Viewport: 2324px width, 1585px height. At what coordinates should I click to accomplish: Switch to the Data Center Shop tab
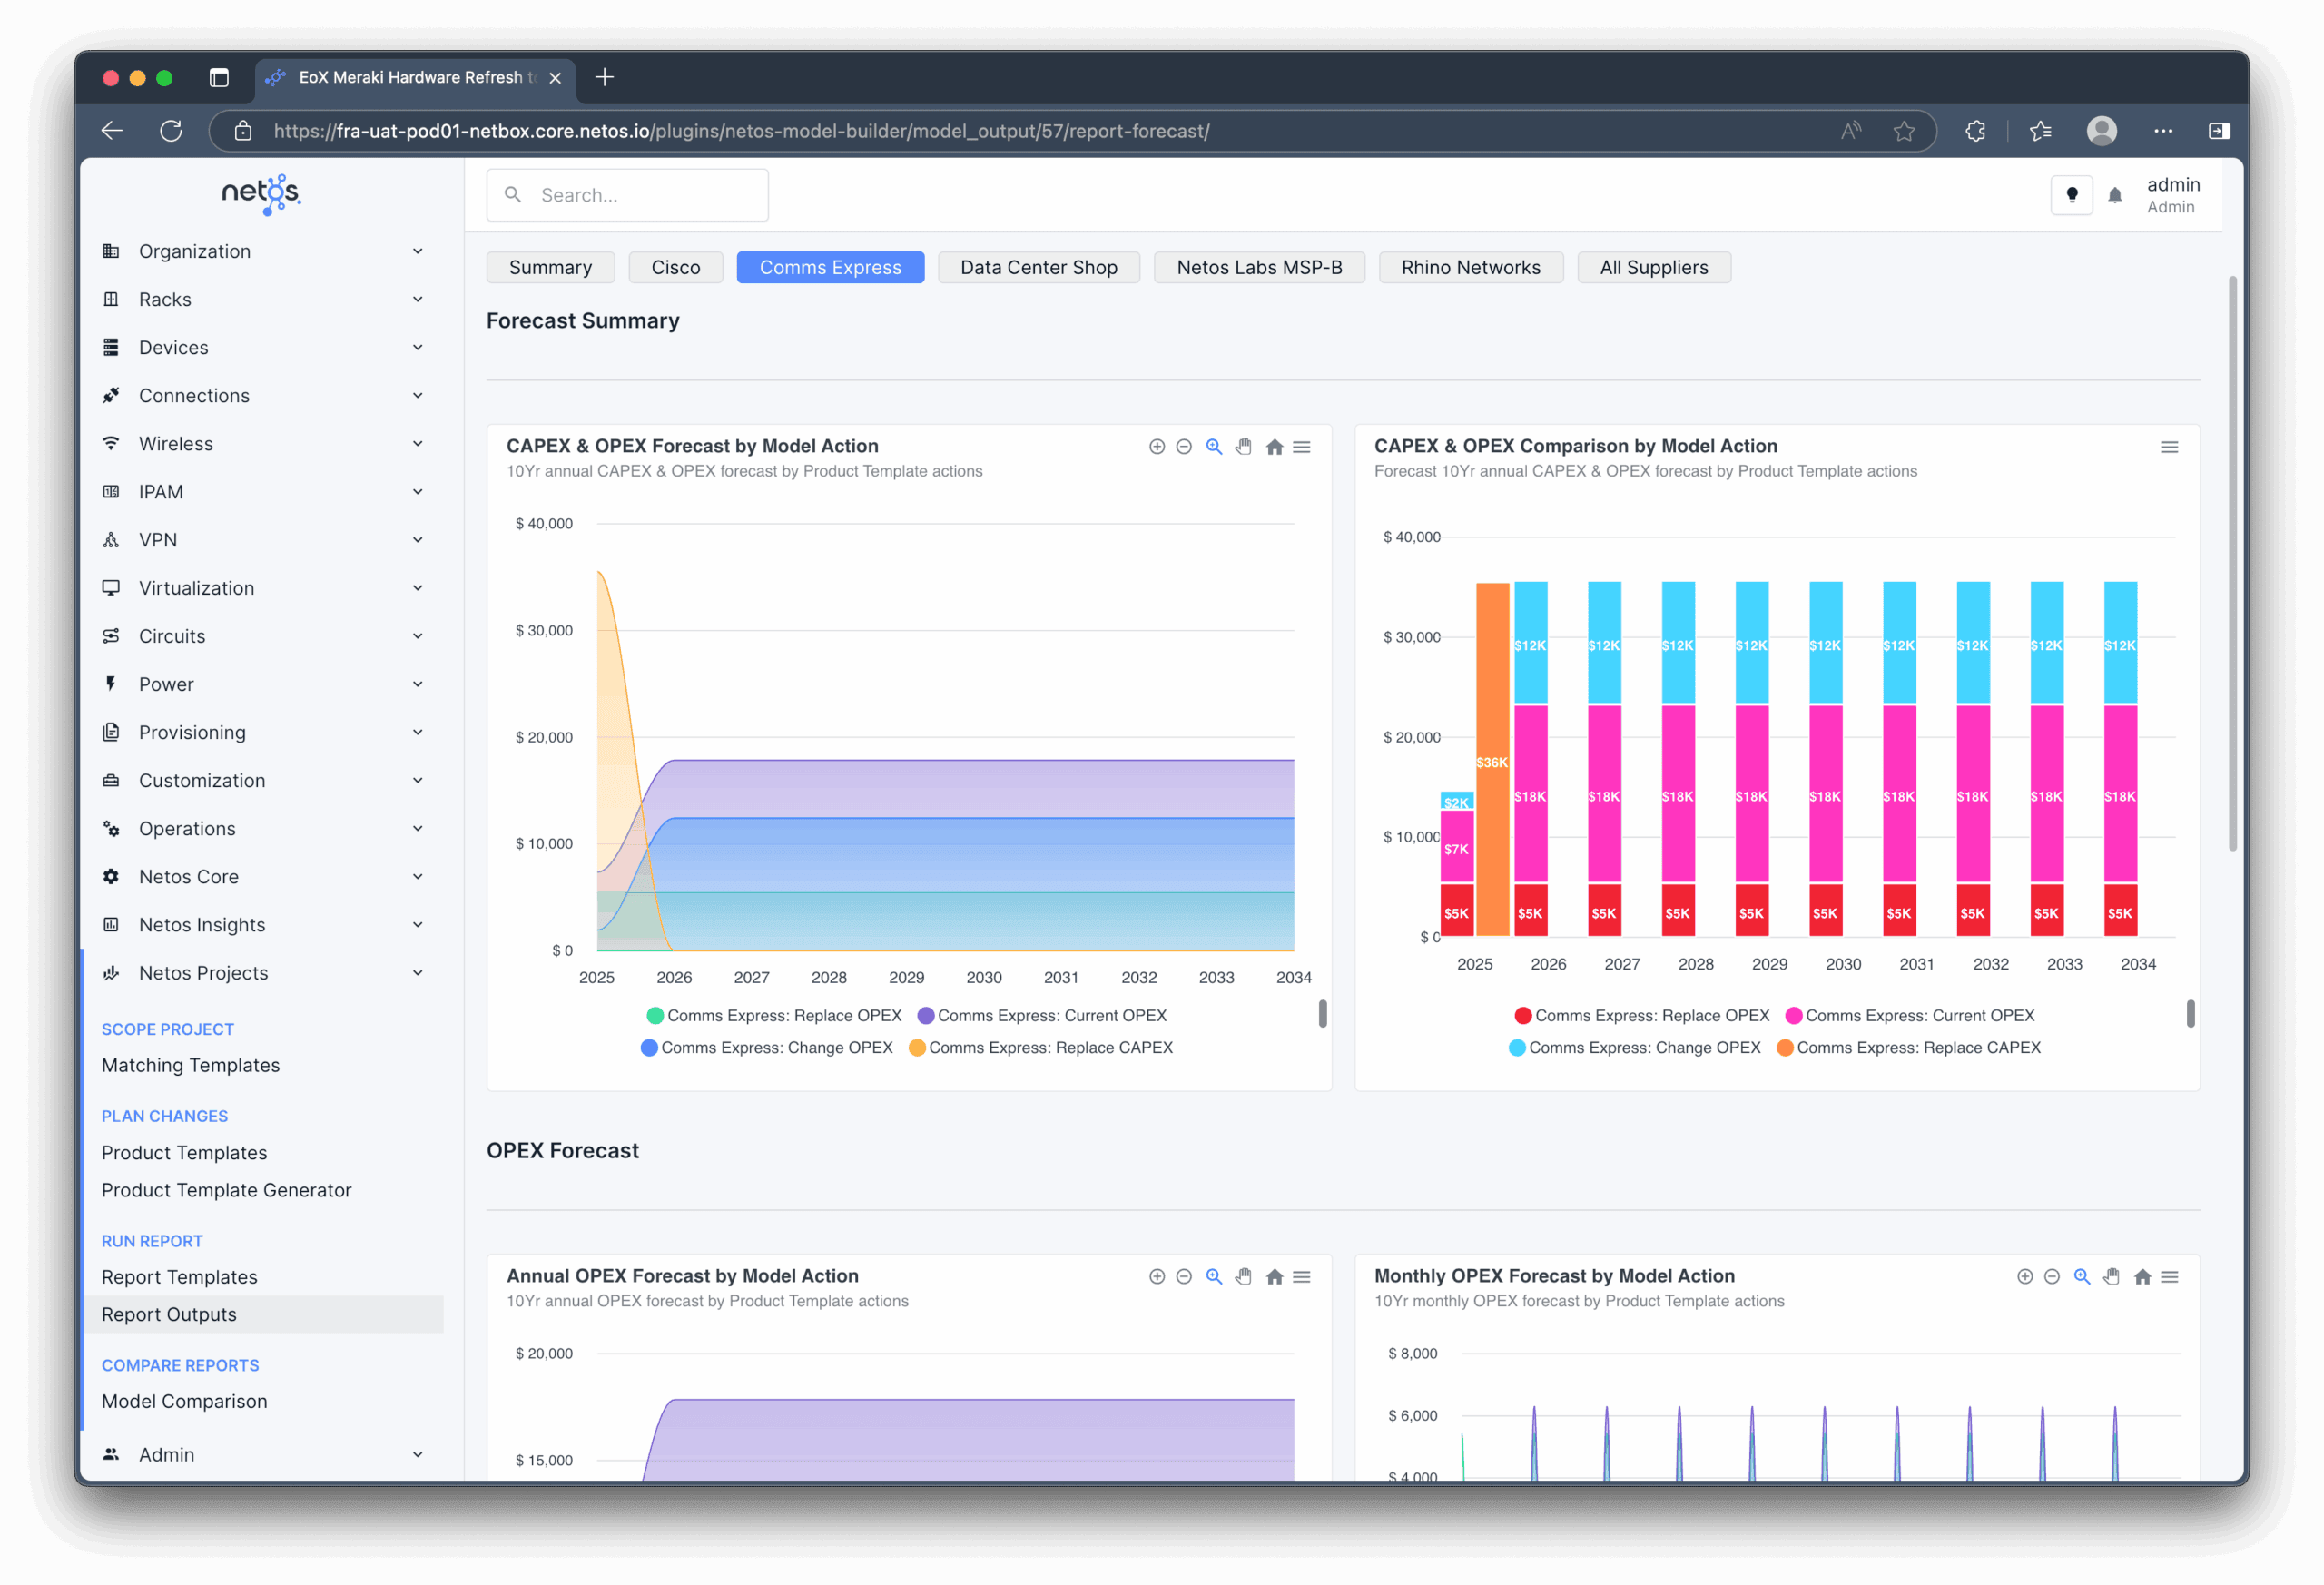coord(1039,267)
